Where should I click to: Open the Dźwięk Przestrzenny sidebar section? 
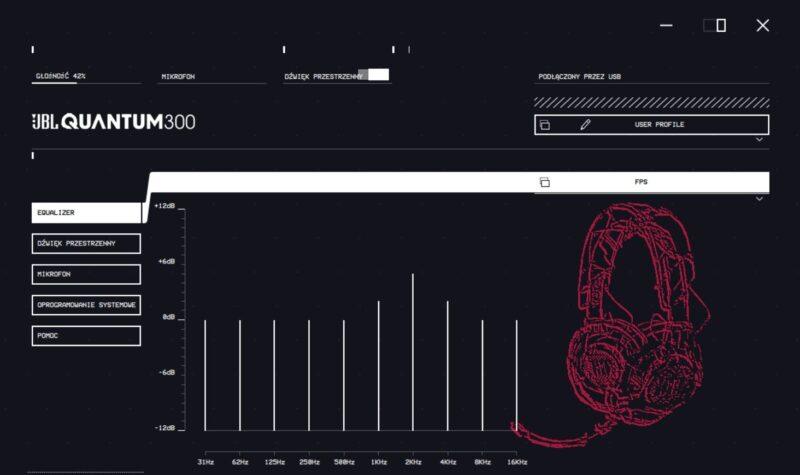click(86, 243)
